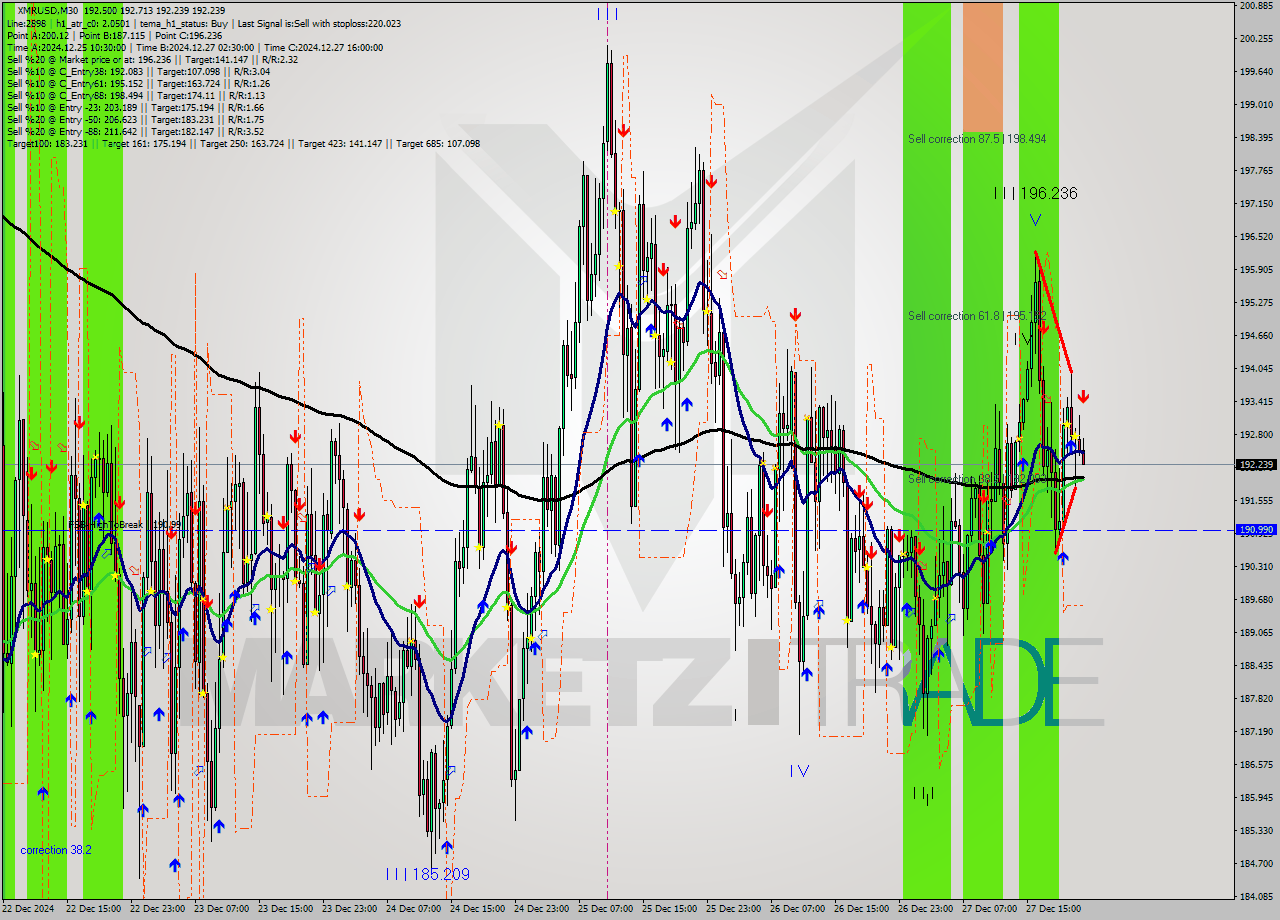Screen dimensions: 1280x920
Task: Click the current price tag 192.239 on the price axis
Action: point(1256,464)
